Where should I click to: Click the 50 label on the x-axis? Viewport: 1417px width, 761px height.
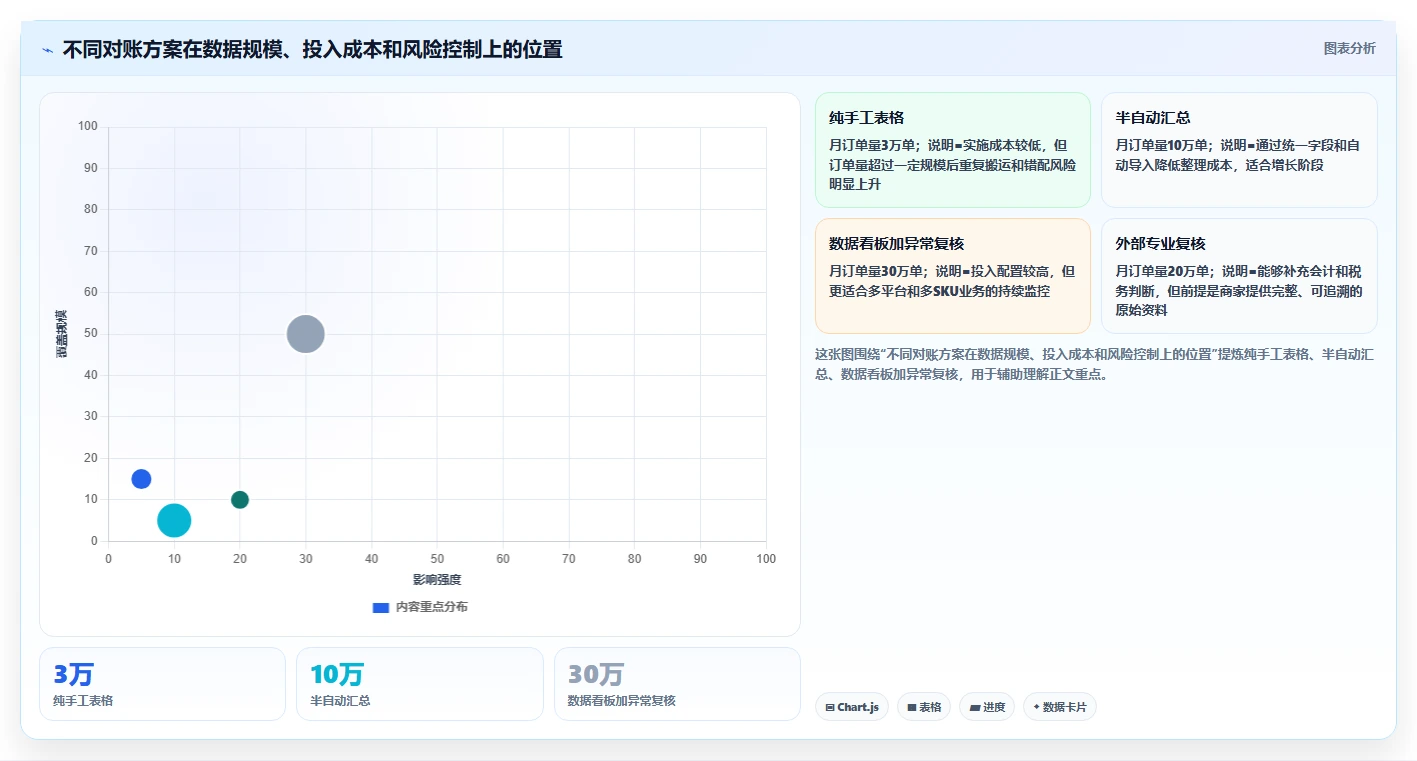pyautogui.click(x=437, y=559)
